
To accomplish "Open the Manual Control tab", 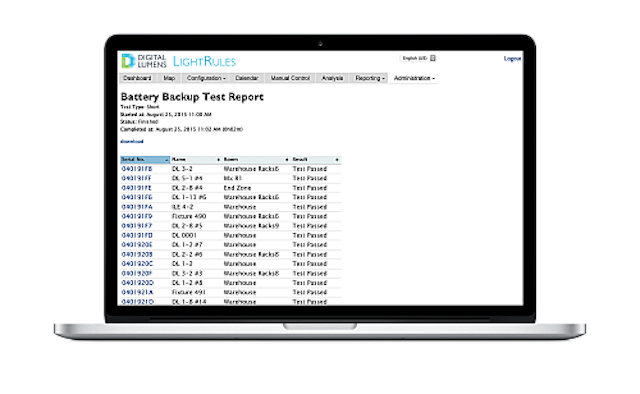I will 290,78.
